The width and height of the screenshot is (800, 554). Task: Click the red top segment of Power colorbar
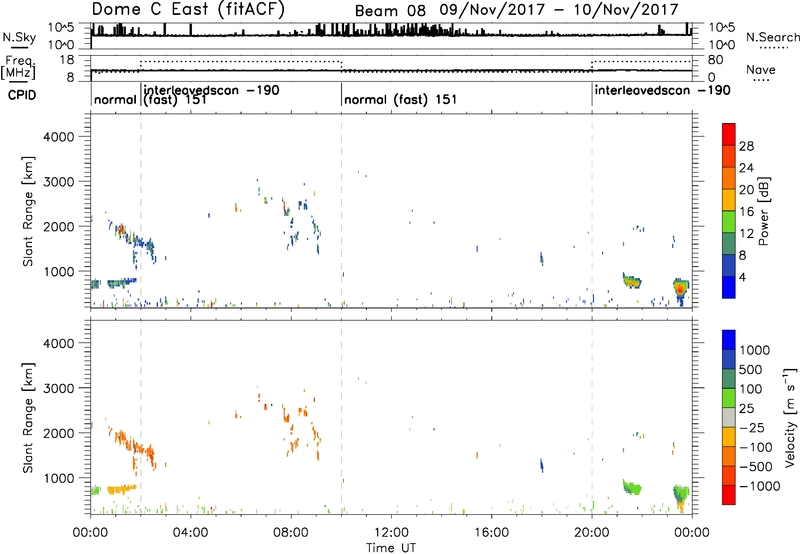[x=729, y=134]
